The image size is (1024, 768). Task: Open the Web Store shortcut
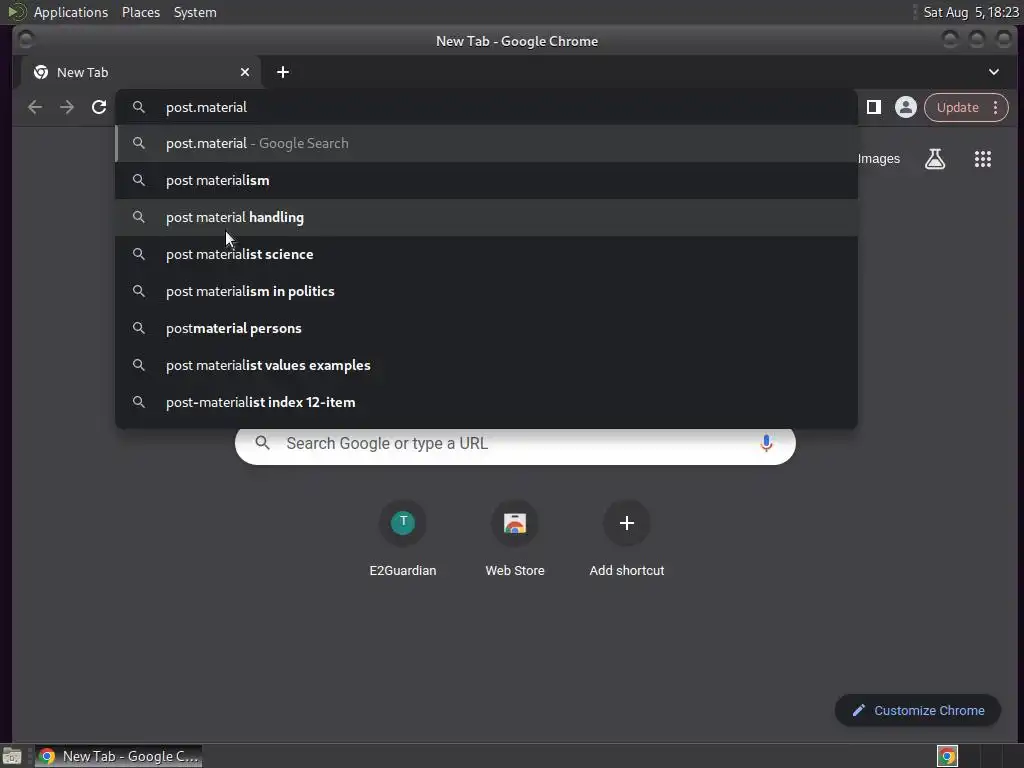point(515,539)
